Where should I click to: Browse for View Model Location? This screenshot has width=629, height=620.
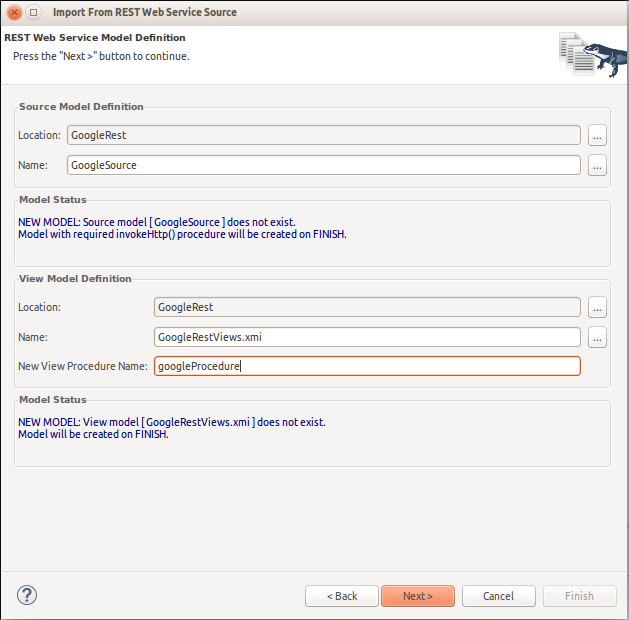coord(597,307)
